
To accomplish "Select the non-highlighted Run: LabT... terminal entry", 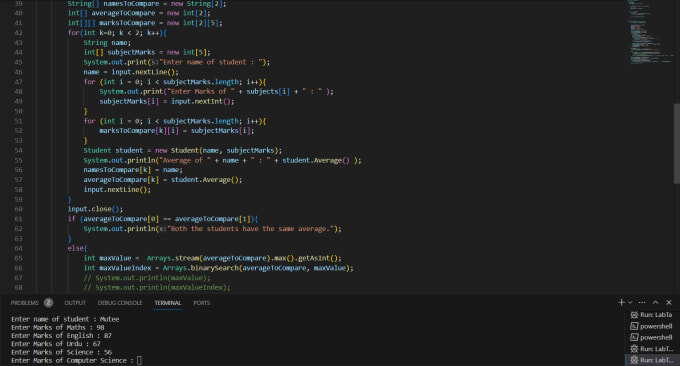I will pyautogui.click(x=651, y=349).
